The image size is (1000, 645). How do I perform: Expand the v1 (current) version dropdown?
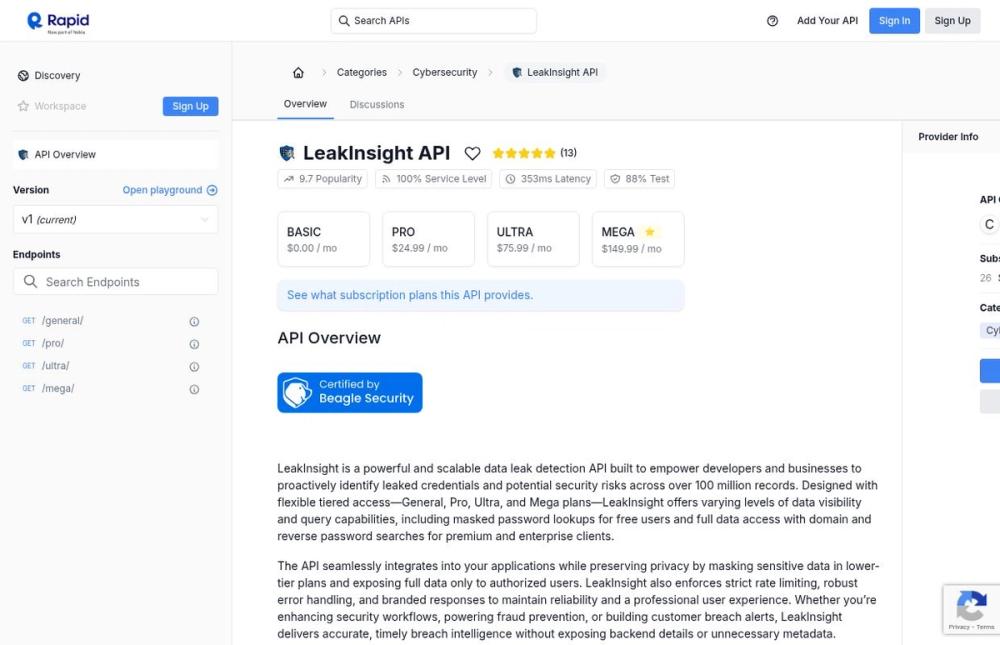[115, 219]
